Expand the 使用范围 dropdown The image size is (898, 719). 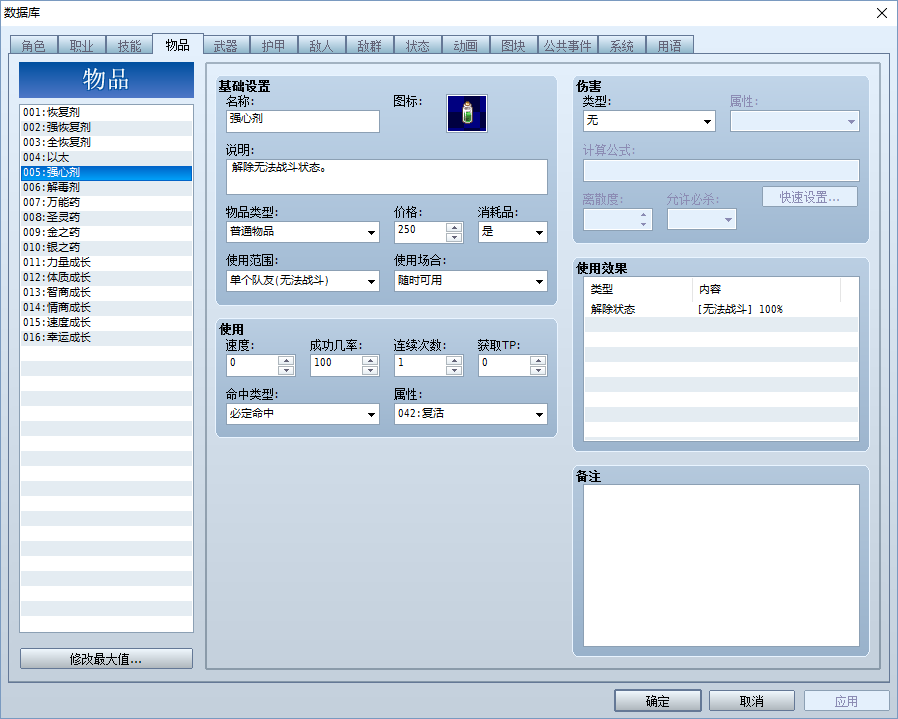point(302,281)
